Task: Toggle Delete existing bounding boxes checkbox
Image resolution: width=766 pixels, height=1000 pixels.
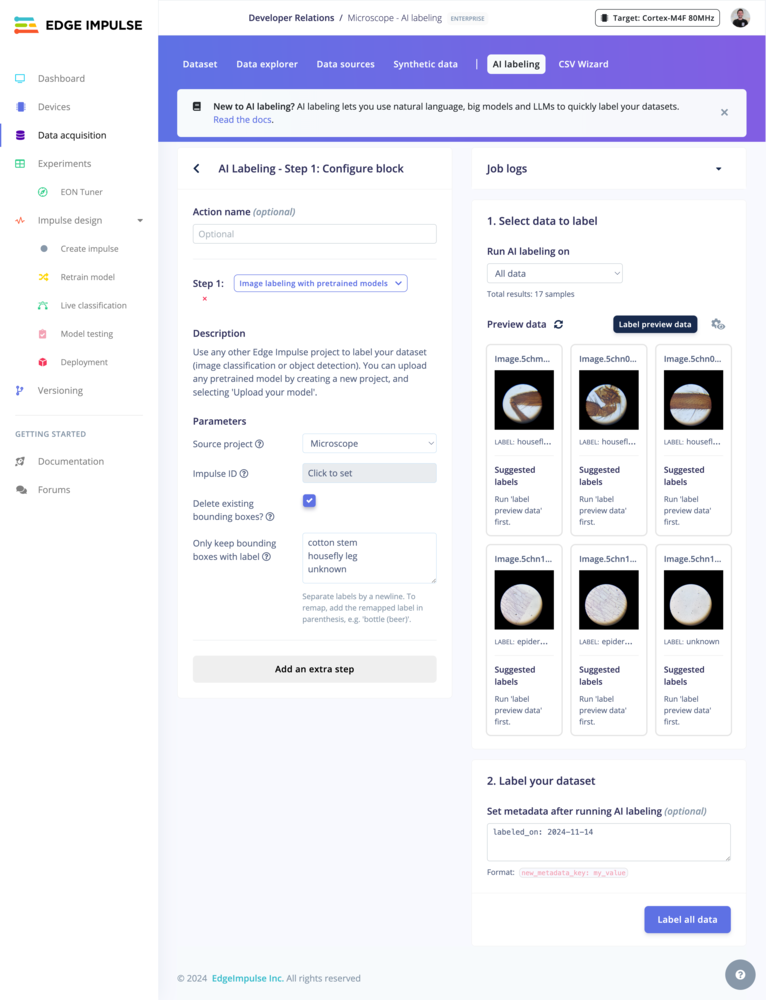Action: (x=309, y=501)
